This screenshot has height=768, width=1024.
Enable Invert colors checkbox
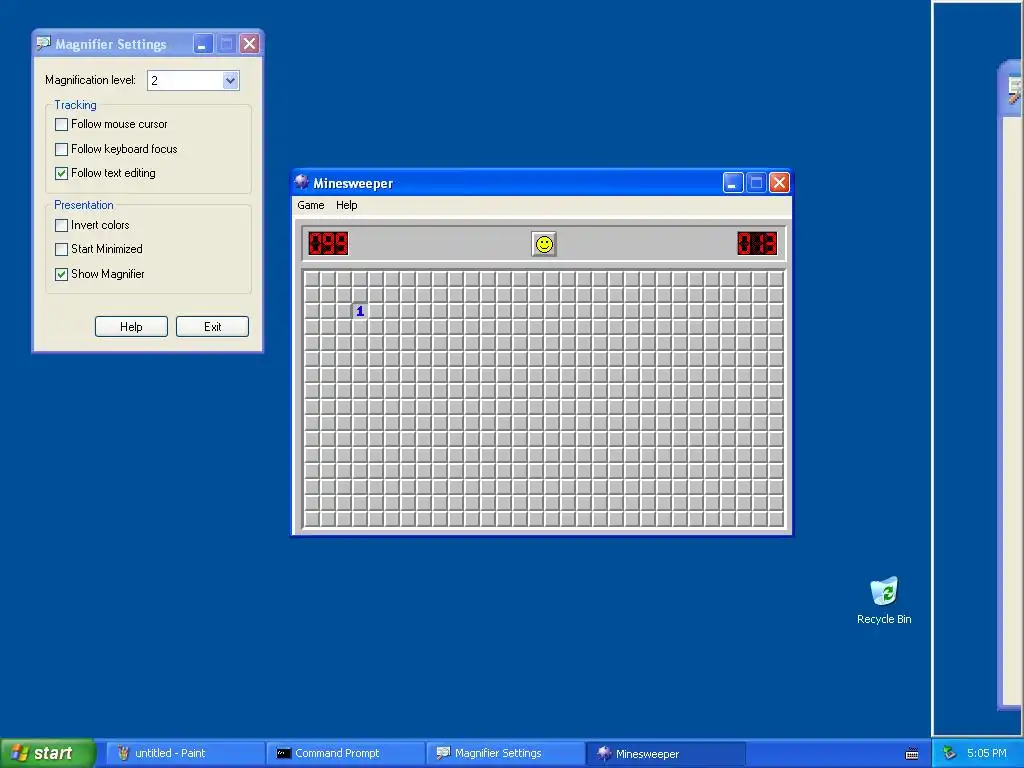[x=61, y=225]
